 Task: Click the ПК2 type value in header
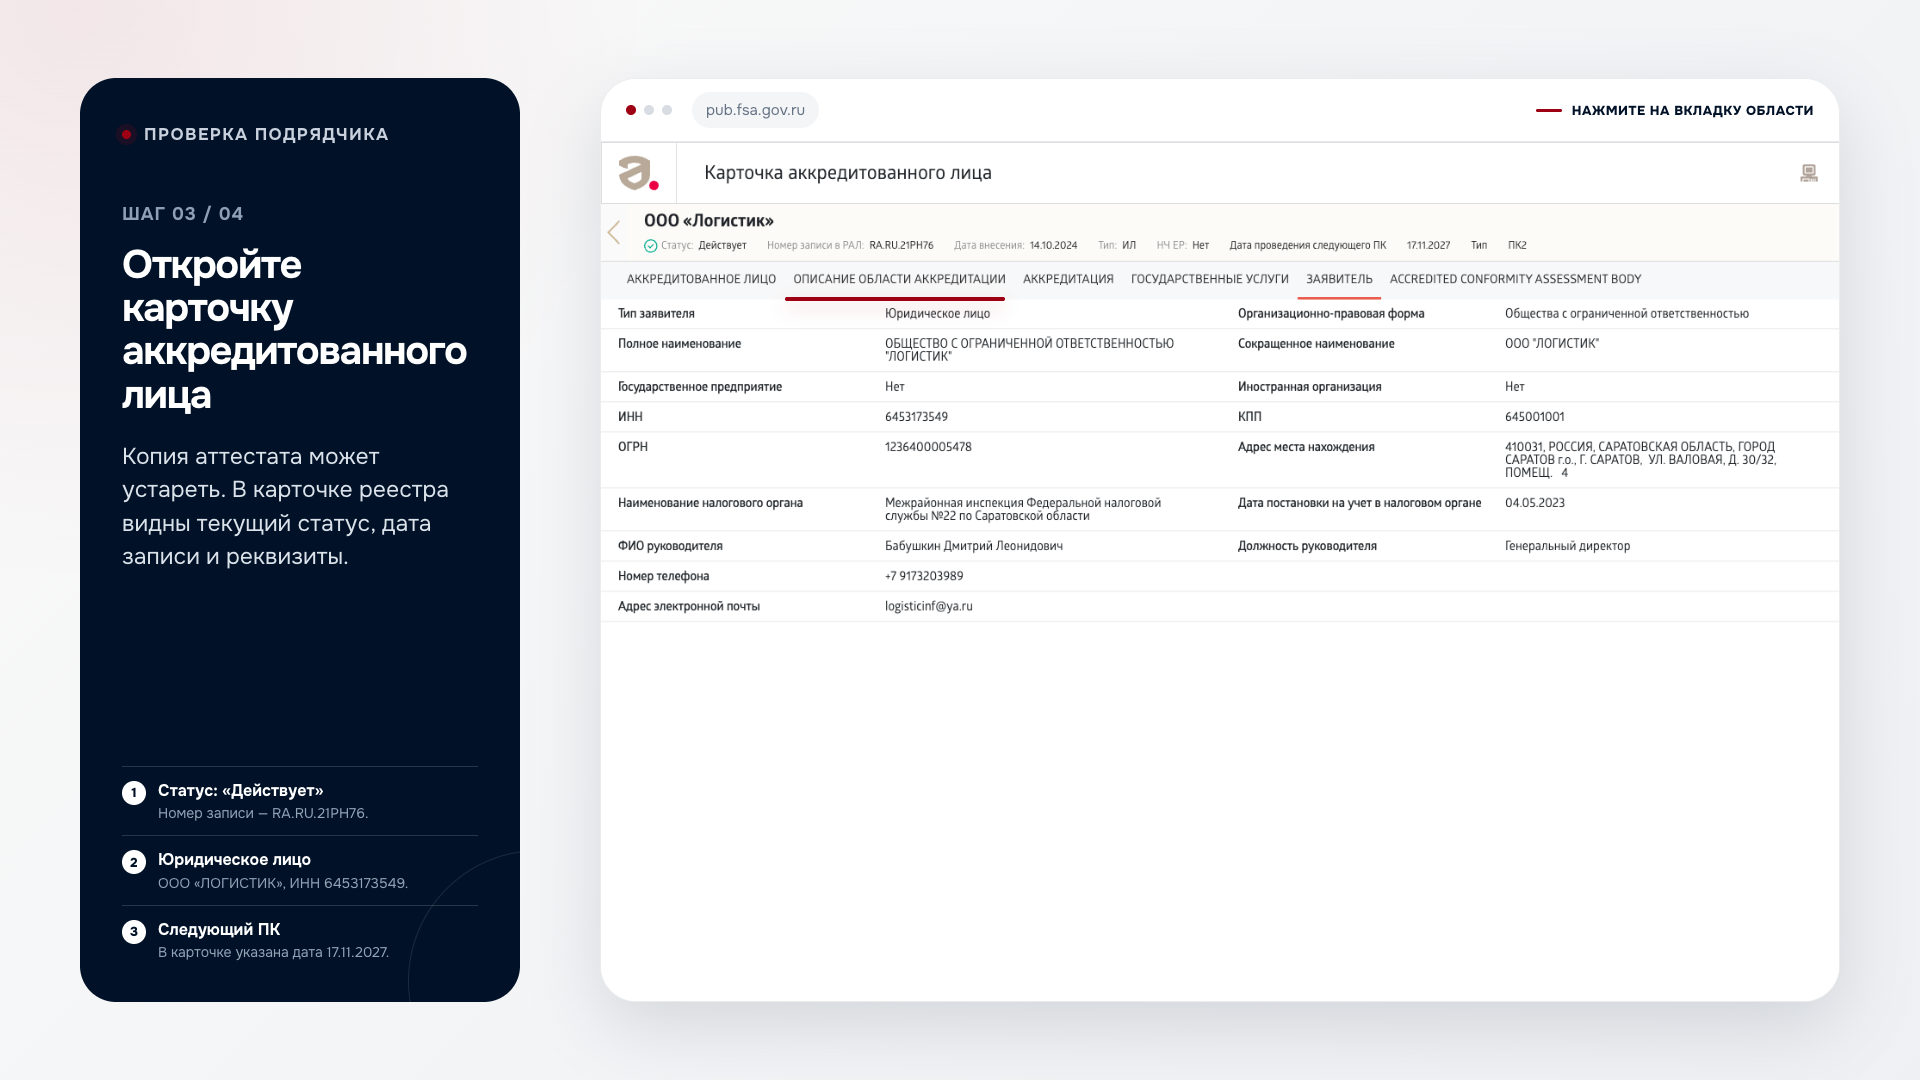pos(1517,246)
